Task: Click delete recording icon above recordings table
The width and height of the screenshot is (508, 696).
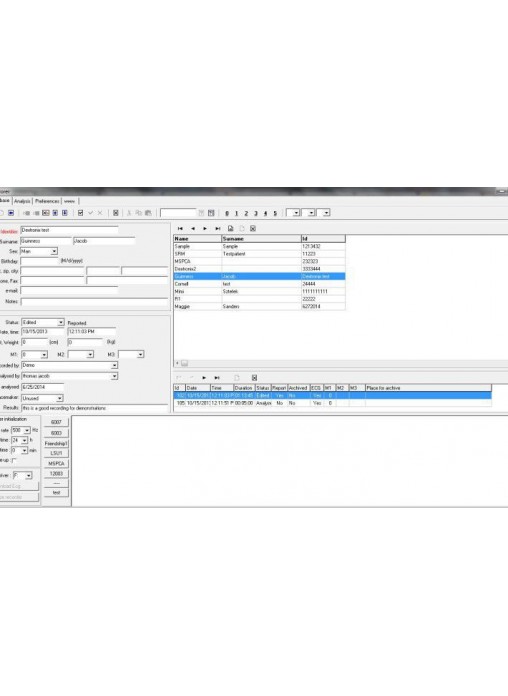Action: pos(254,378)
